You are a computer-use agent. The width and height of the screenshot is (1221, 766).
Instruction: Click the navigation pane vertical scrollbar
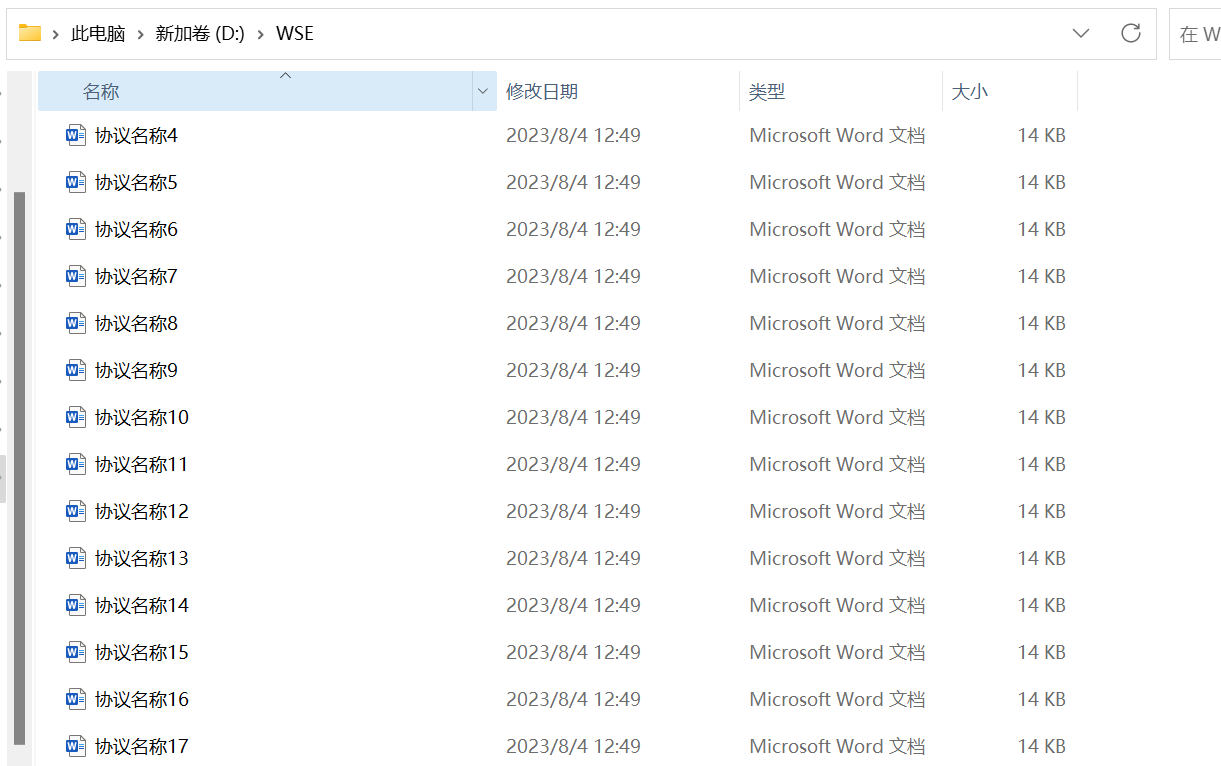19,467
